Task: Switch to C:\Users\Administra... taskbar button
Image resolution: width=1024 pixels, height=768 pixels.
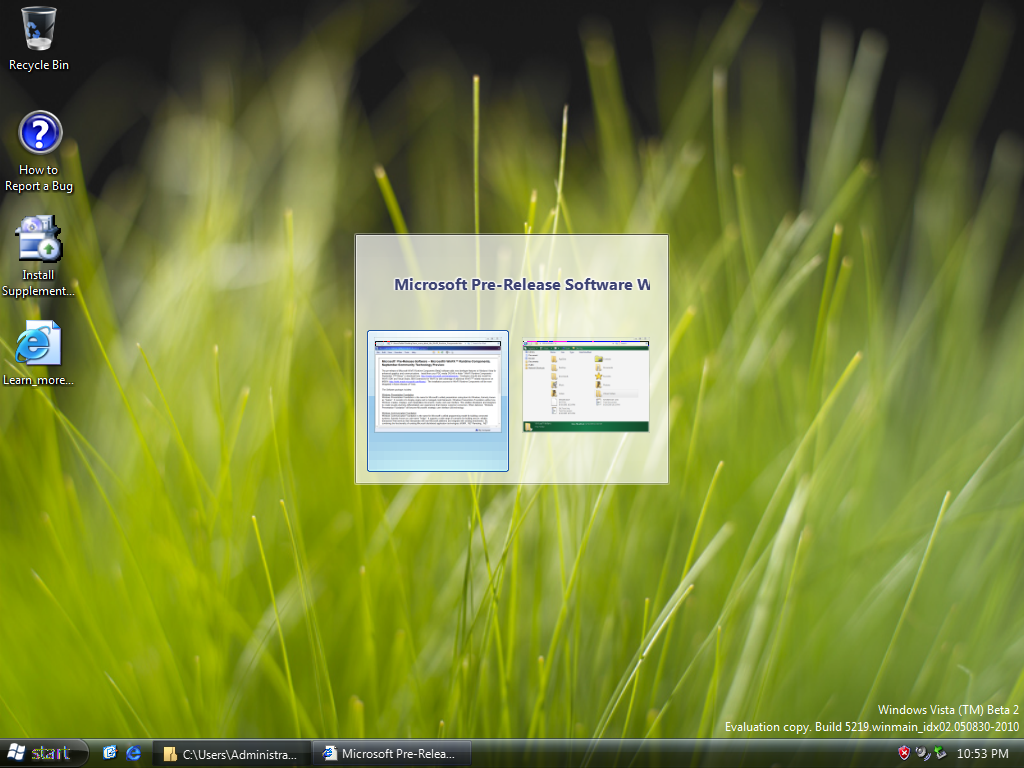Action: click(232, 754)
